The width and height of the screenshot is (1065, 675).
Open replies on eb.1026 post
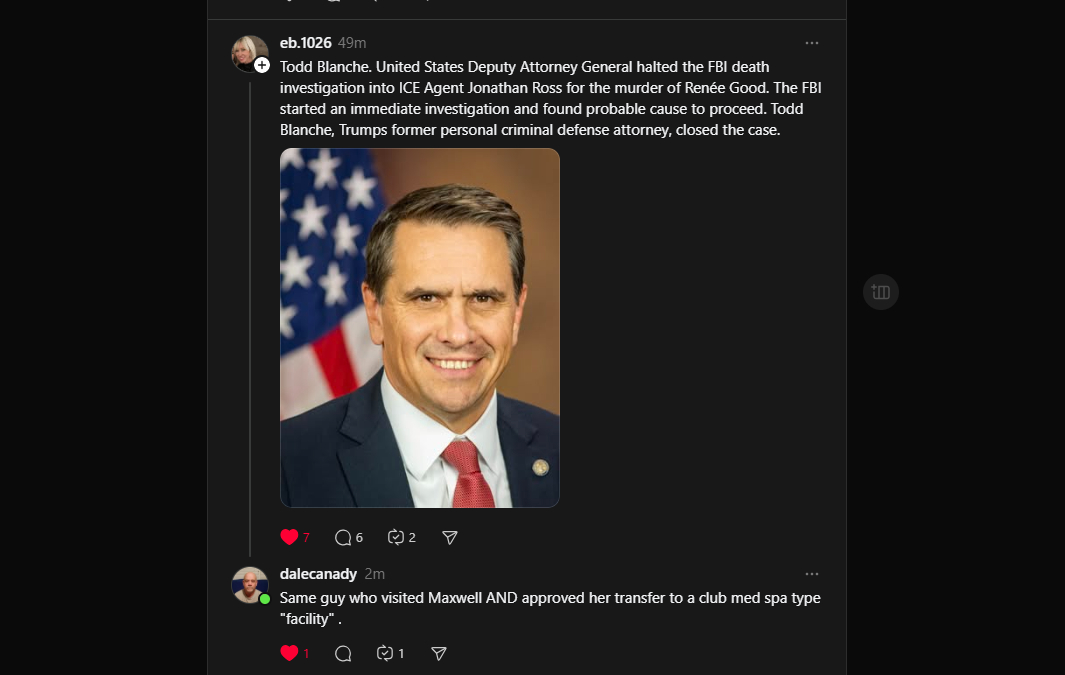click(x=343, y=537)
